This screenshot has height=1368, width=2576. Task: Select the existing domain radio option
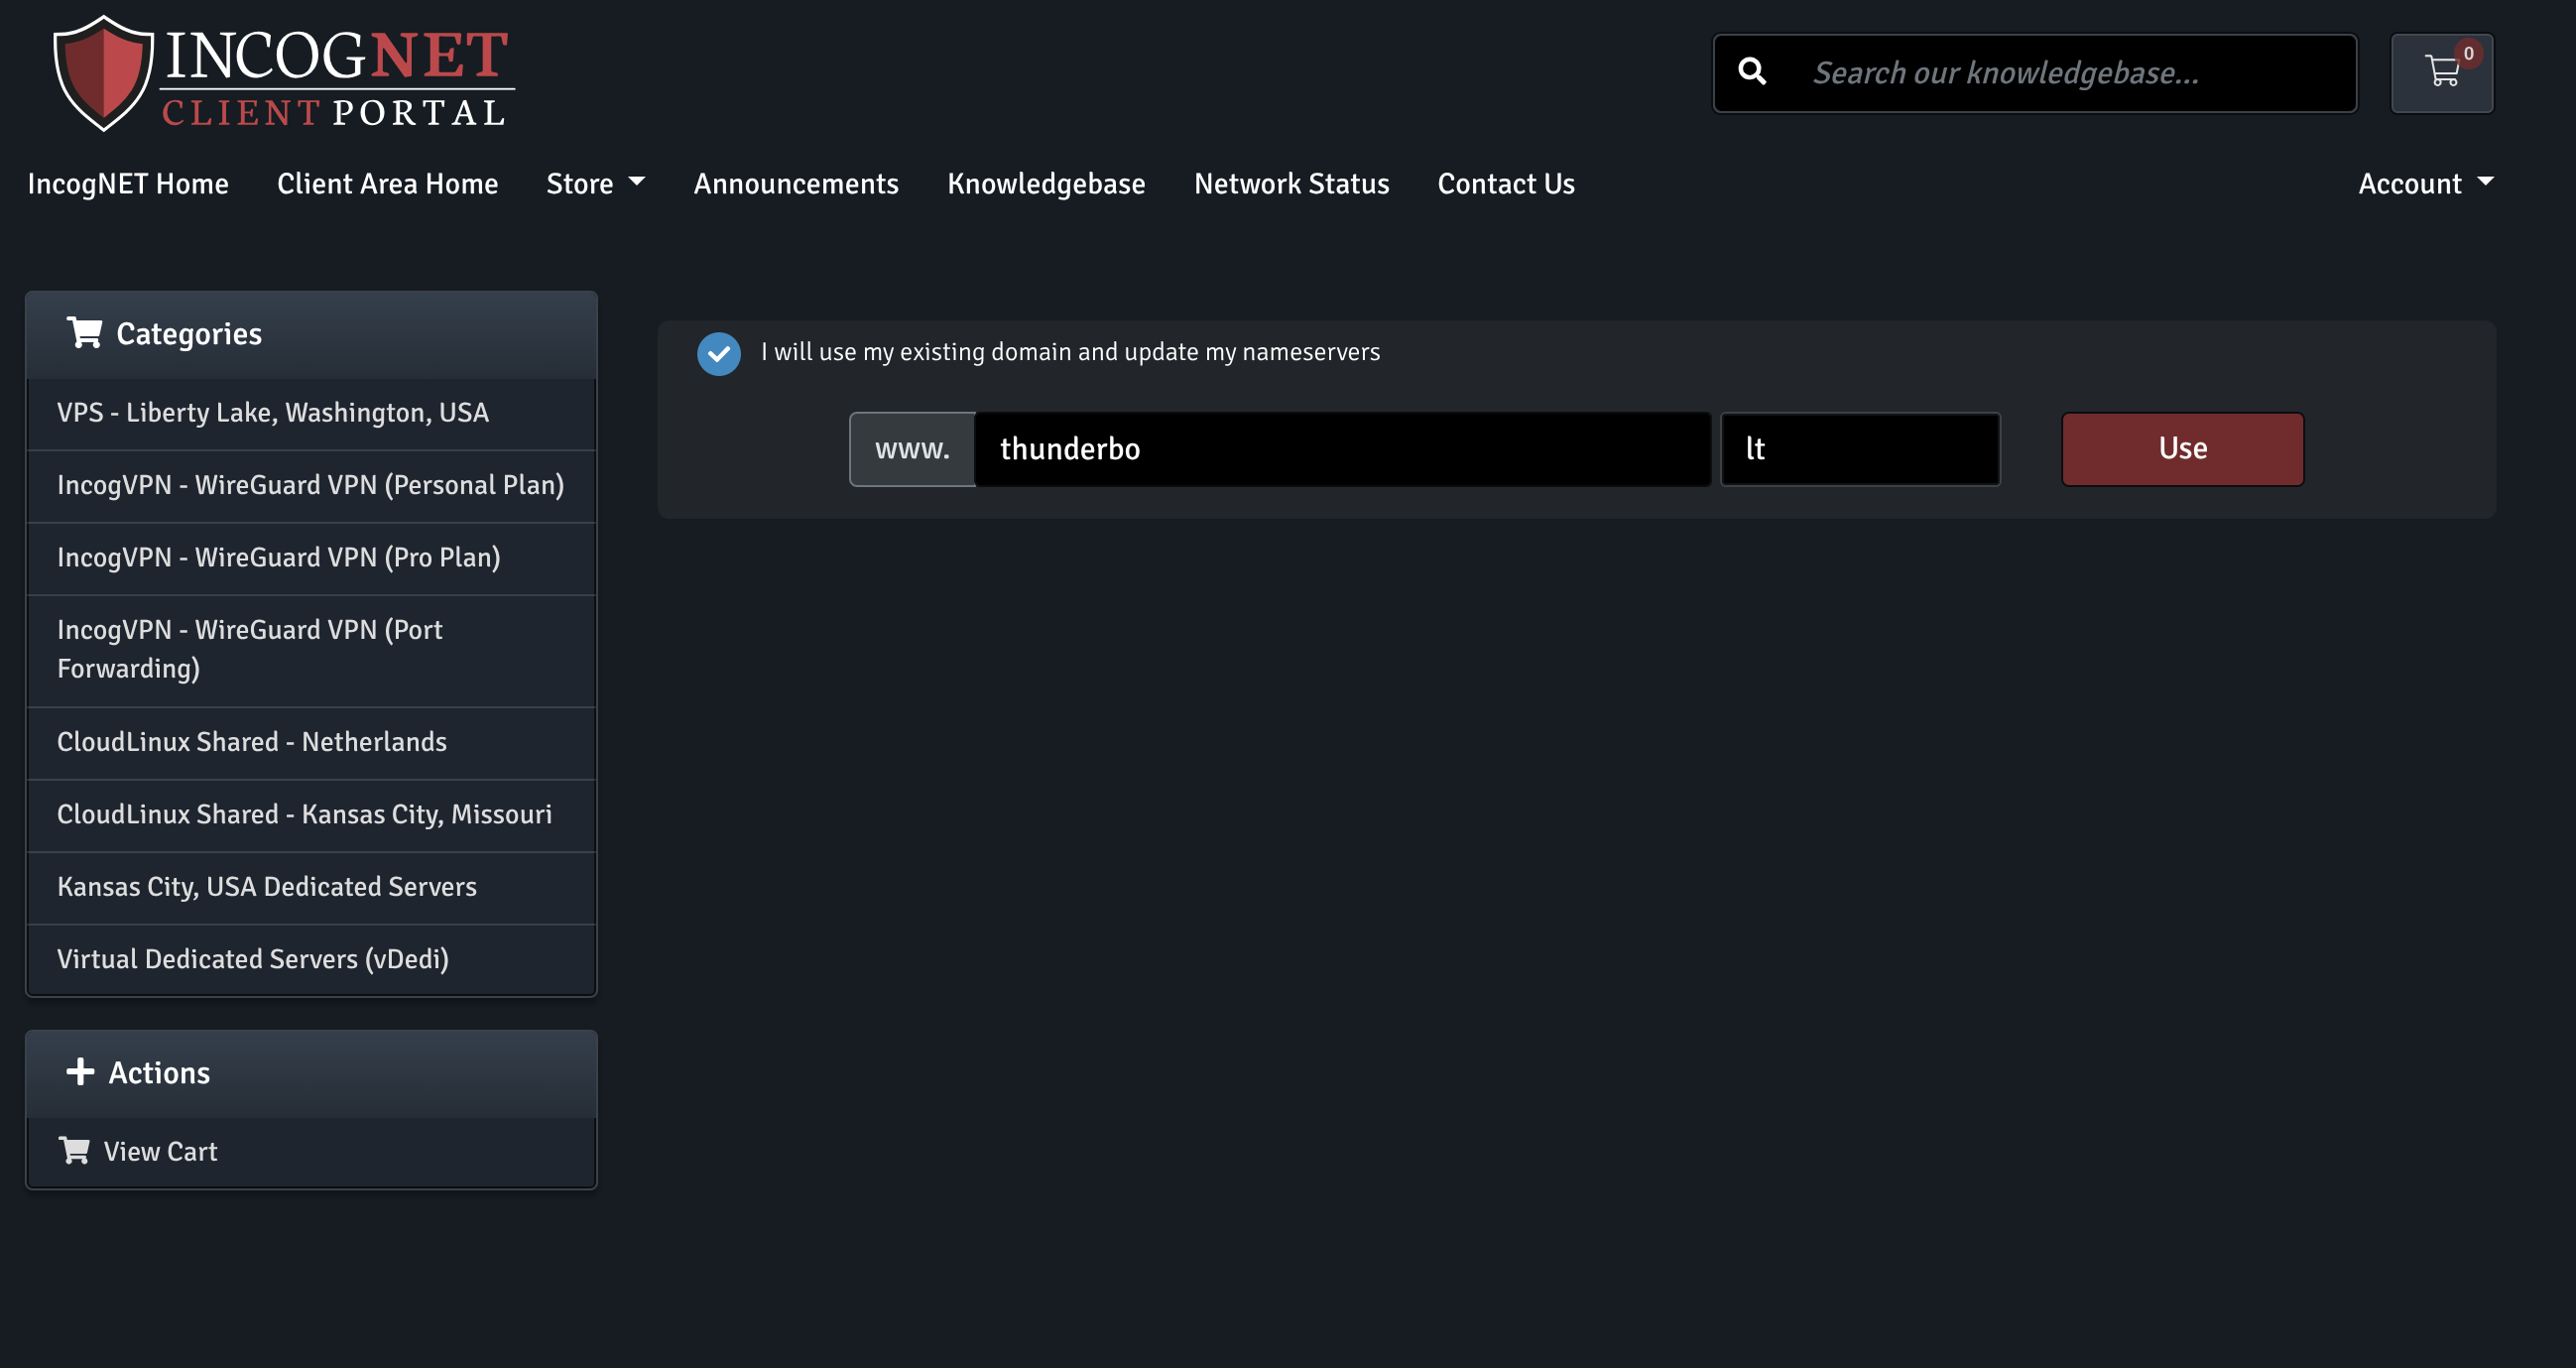(718, 353)
